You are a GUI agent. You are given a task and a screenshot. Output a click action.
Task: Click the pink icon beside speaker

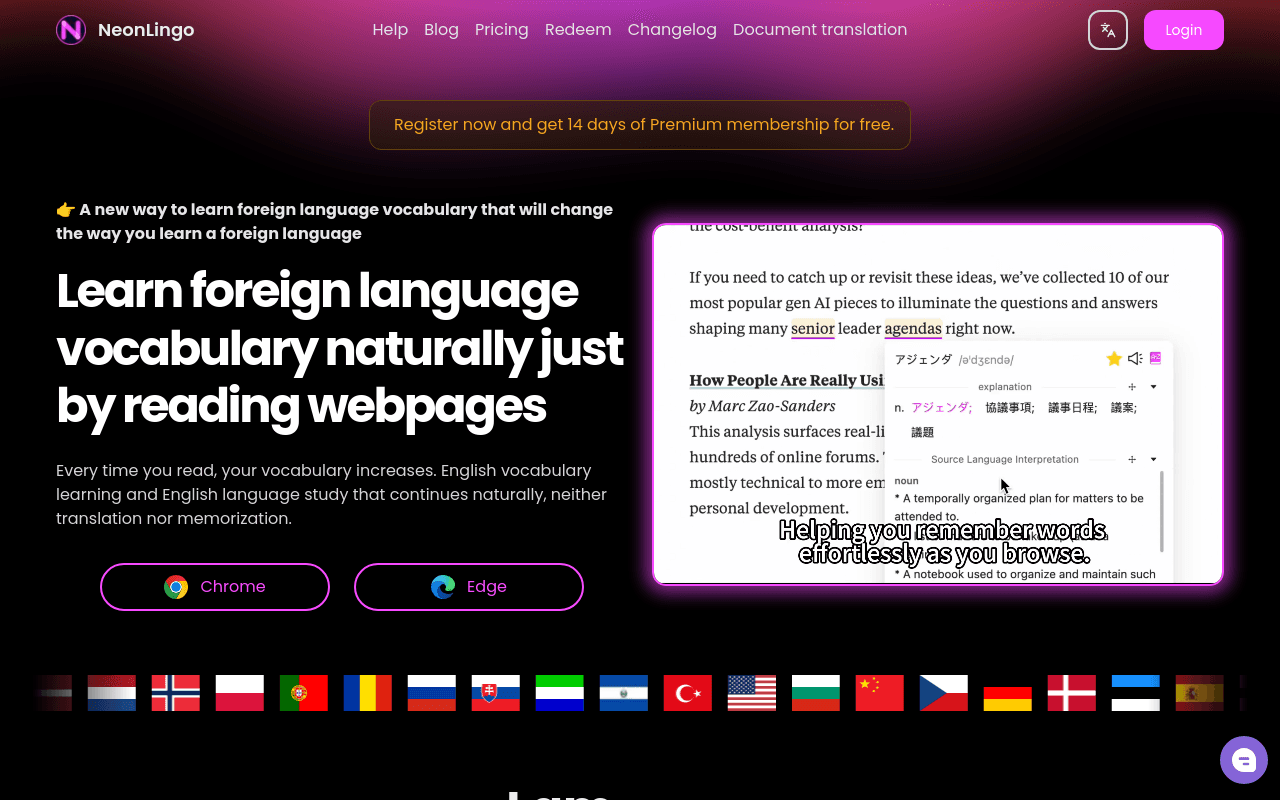pyautogui.click(x=1155, y=358)
